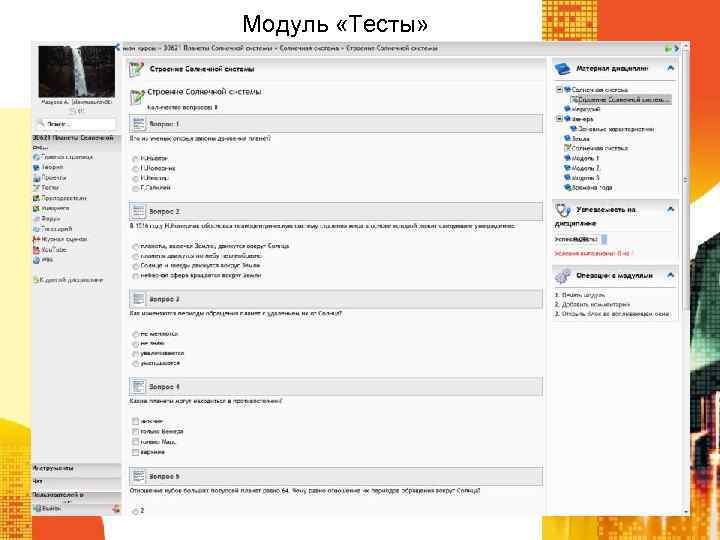The height and width of the screenshot is (540, 720).
Task: Open the home page icon in the left menu
Action: point(36,157)
